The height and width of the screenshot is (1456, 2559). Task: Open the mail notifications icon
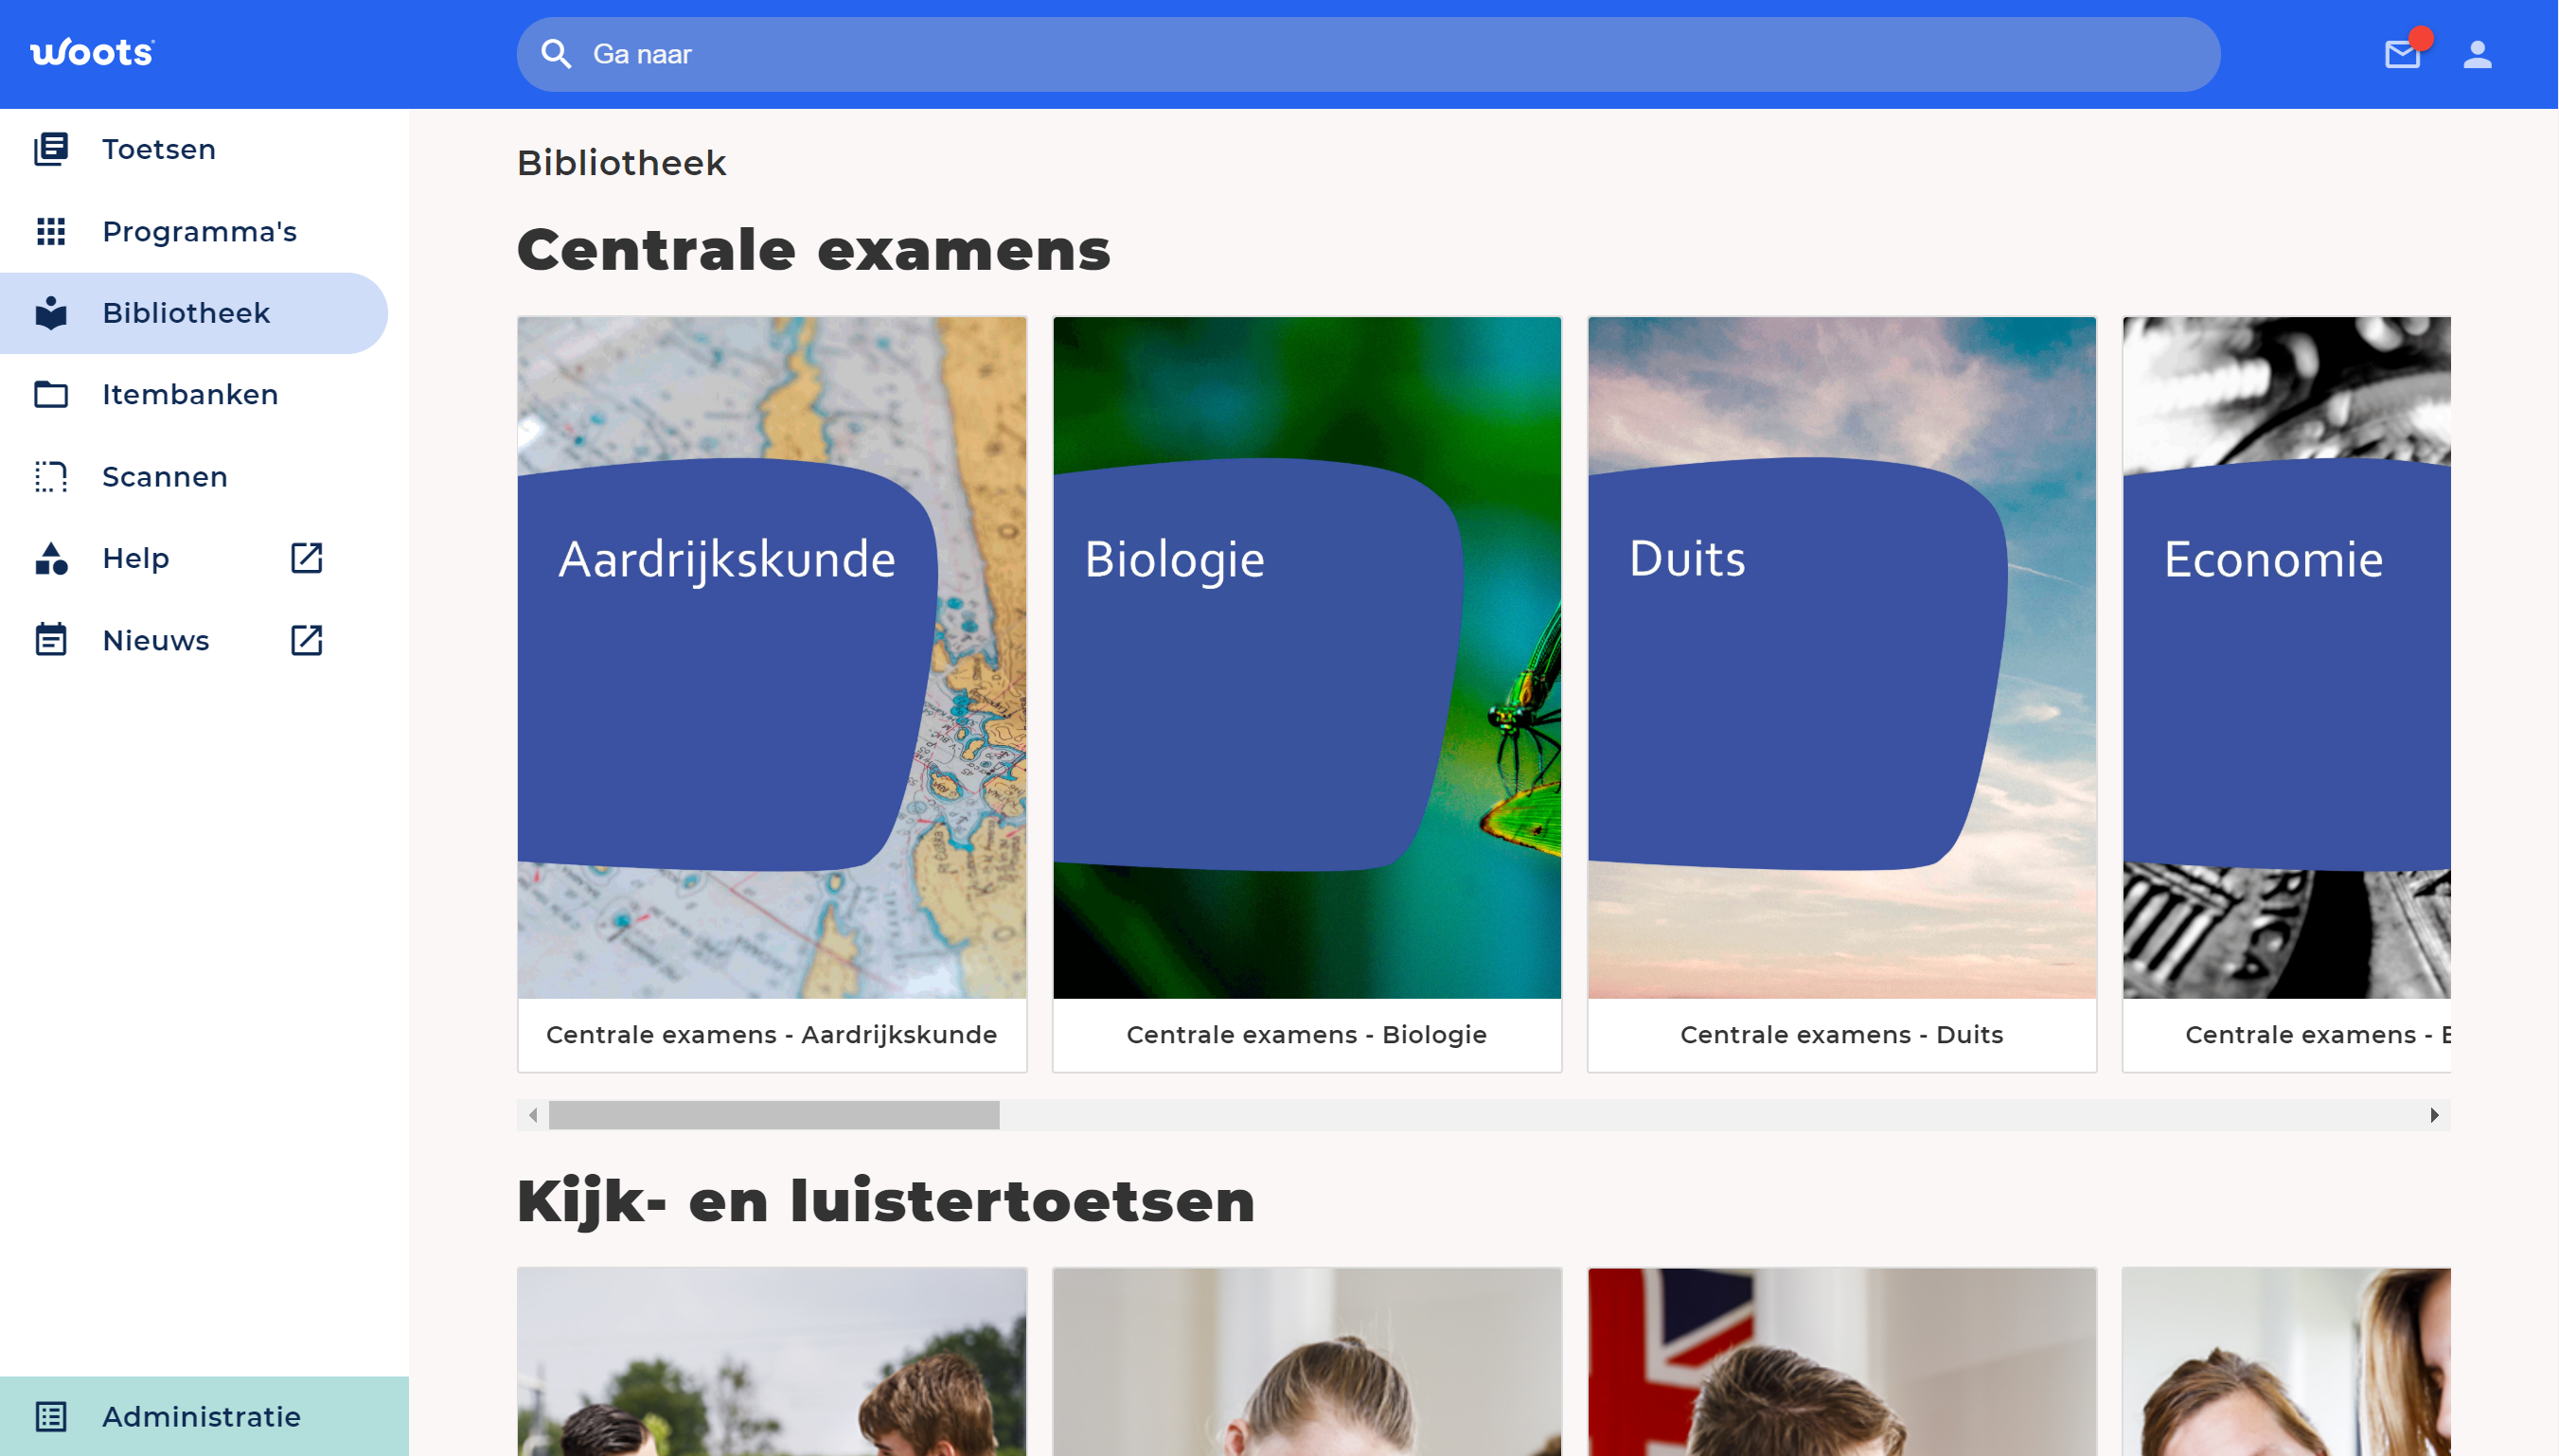click(x=2402, y=54)
